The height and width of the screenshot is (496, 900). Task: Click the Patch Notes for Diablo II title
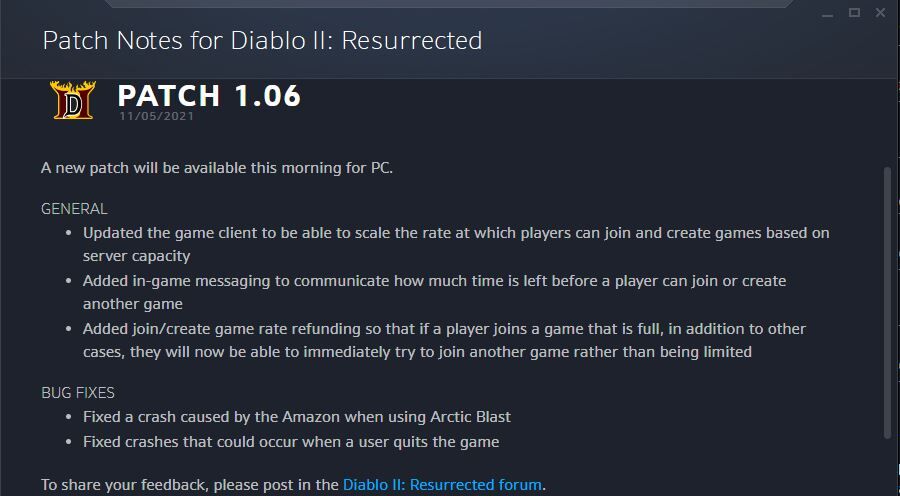point(262,41)
